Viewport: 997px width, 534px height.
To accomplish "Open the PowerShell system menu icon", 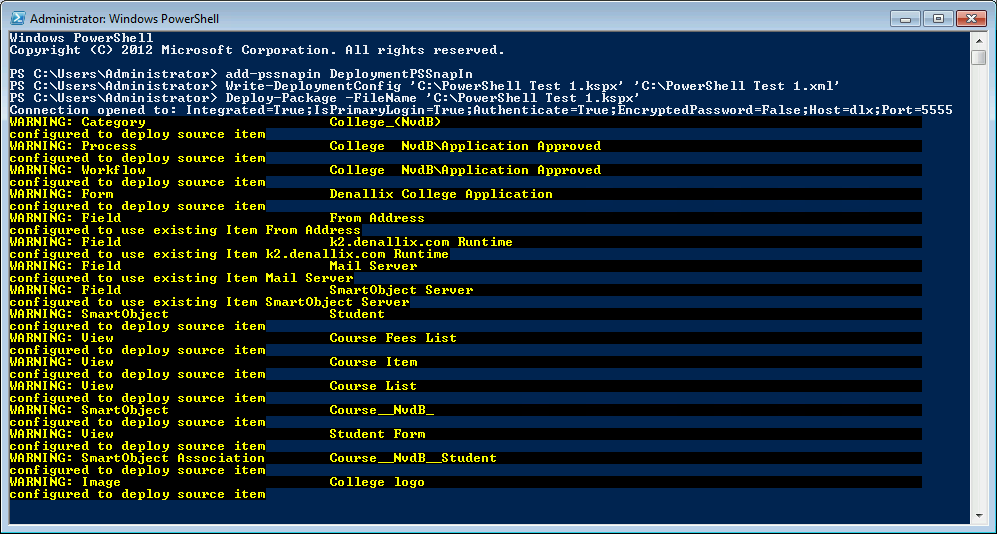I will [17, 17].
